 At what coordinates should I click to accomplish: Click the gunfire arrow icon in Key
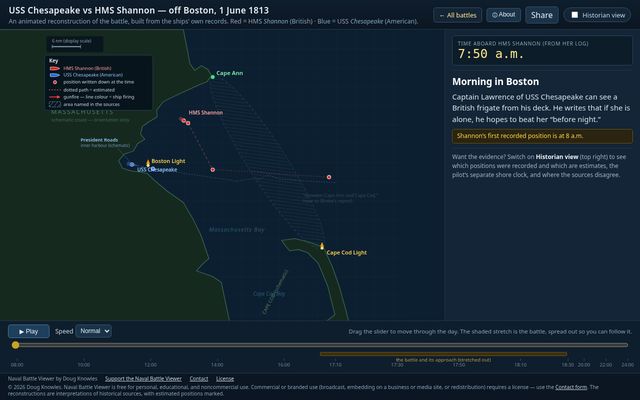pyautogui.click(x=55, y=97)
